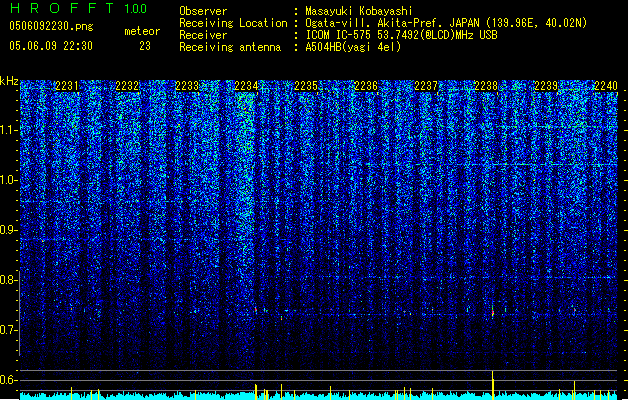Viewport: 629px width, 400px height.
Task: Click the 0.8 frequency axis label
Action: (x=9, y=280)
